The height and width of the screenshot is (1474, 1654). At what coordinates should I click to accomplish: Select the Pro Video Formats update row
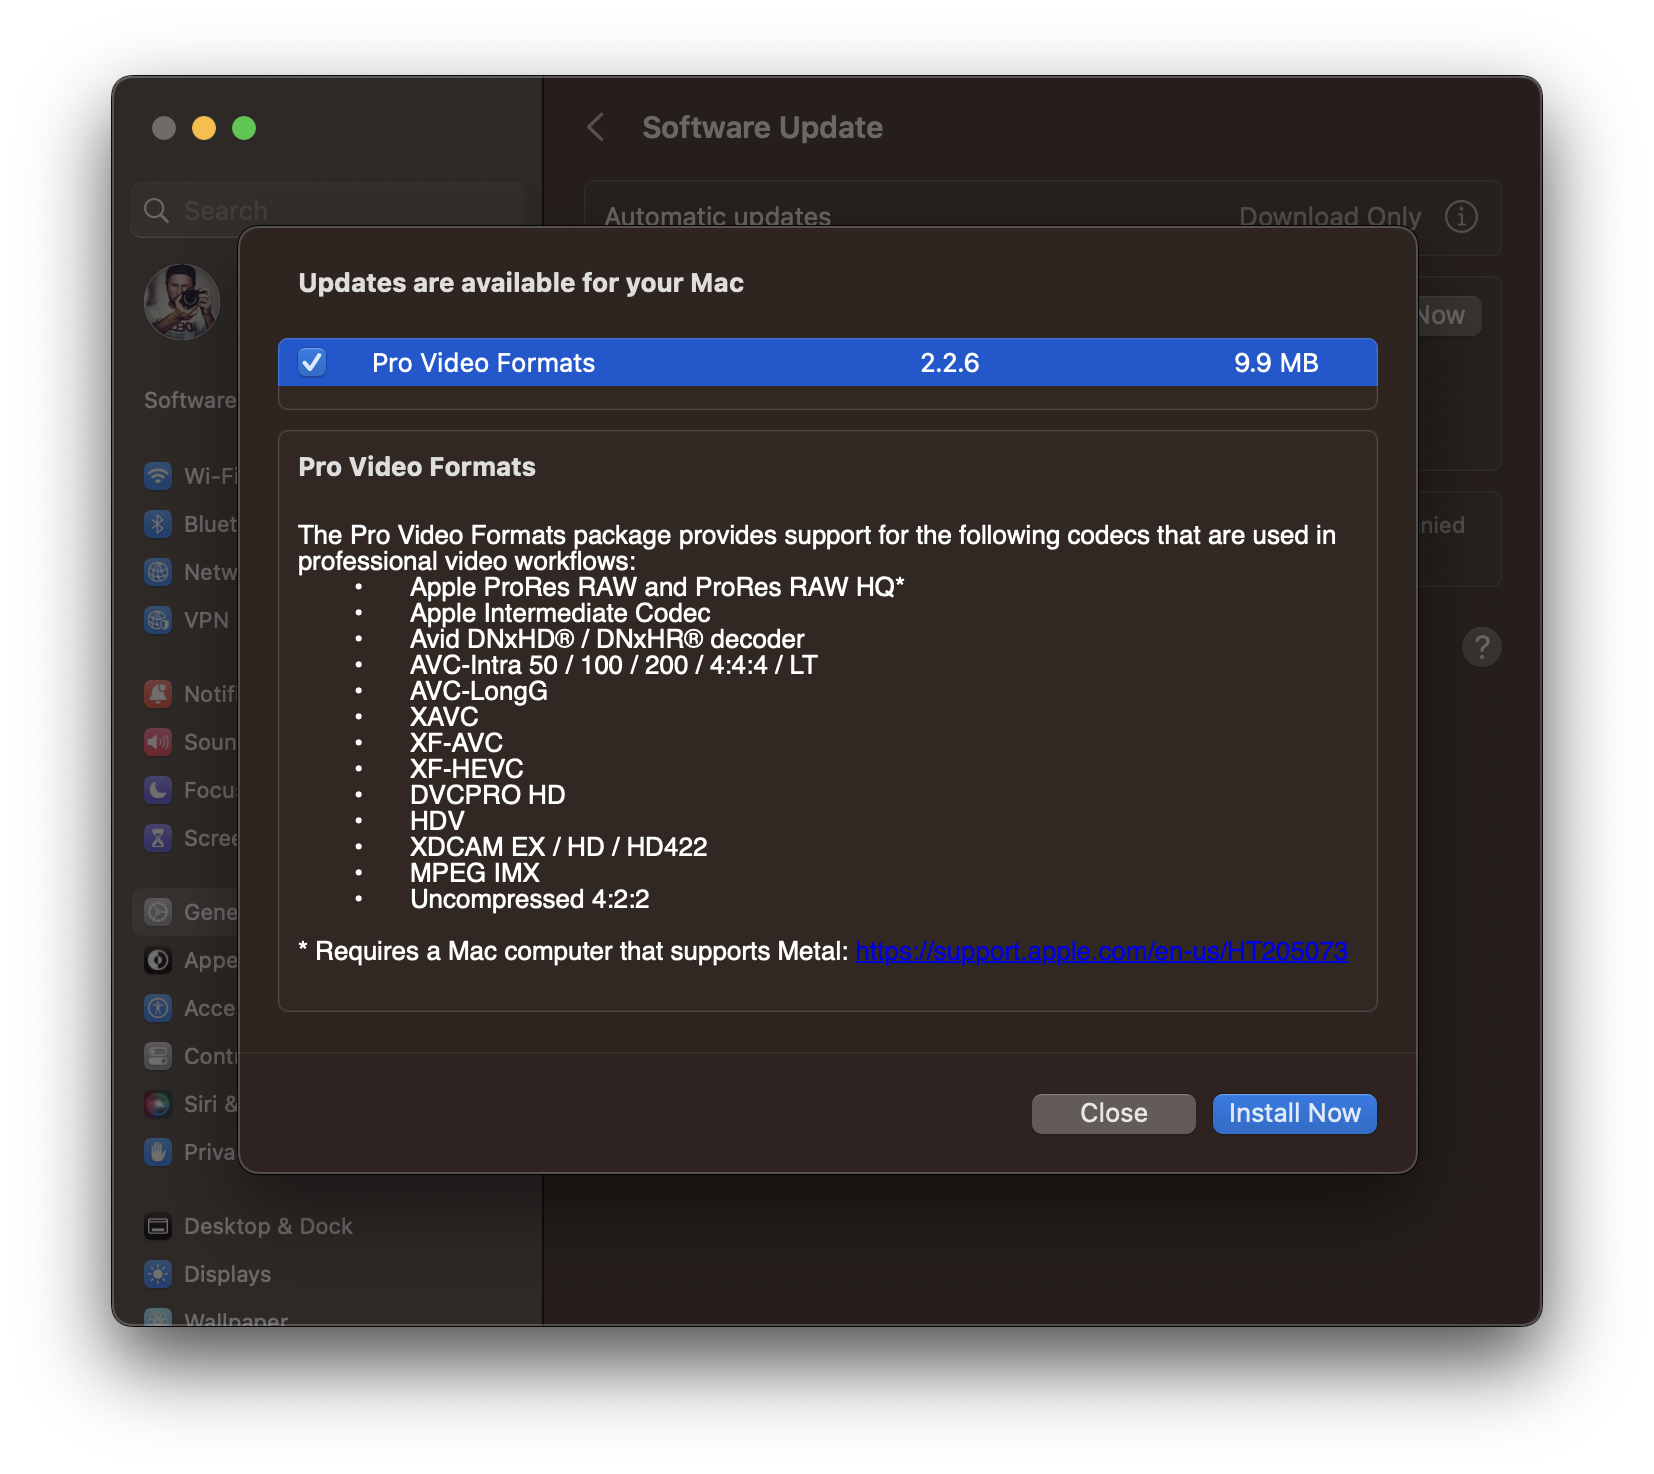[x=827, y=362]
